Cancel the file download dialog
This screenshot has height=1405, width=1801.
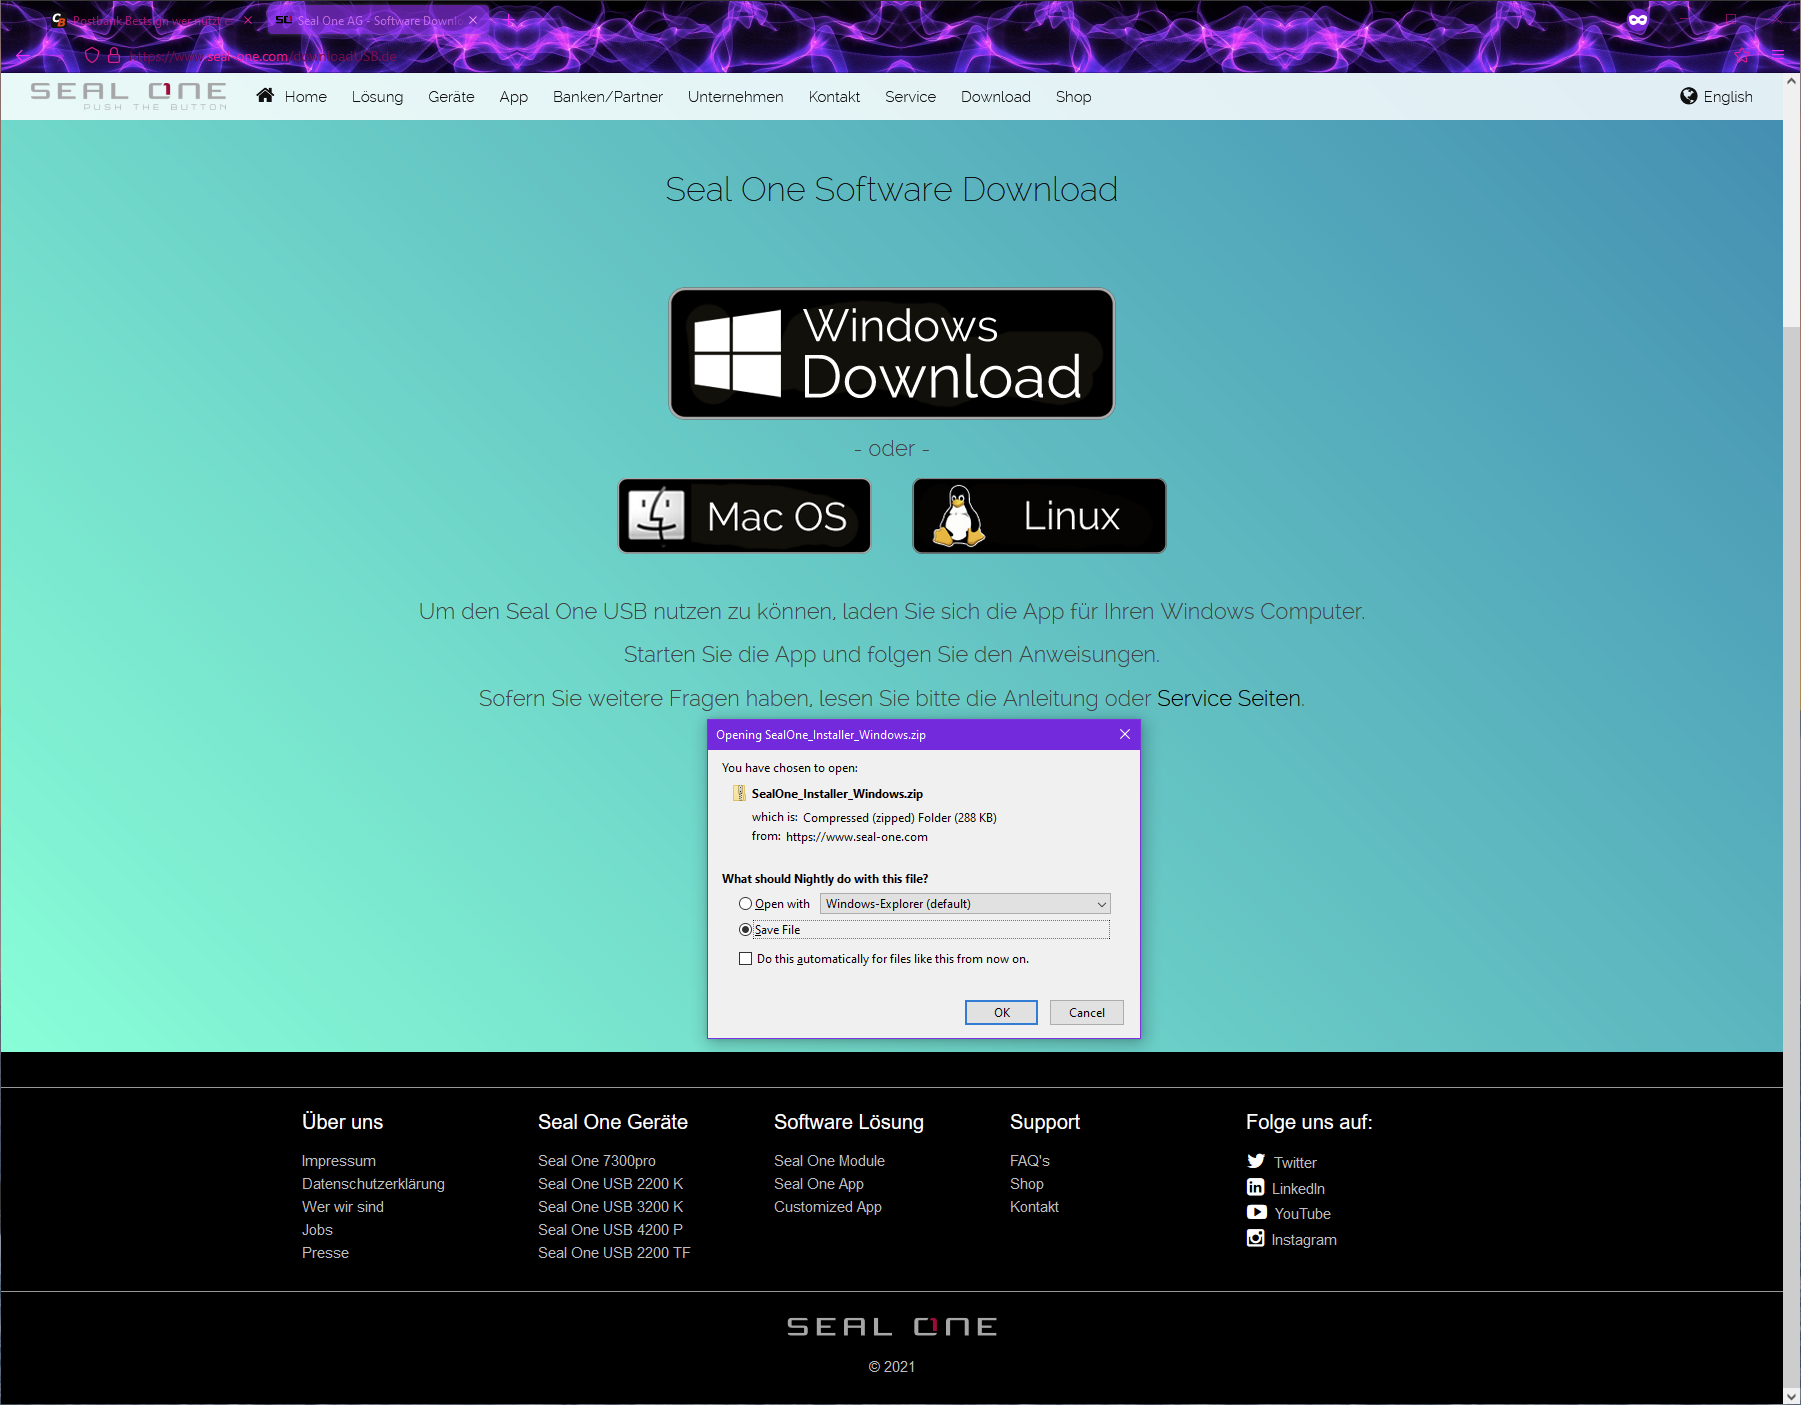pyautogui.click(x=1087, y=1013)
